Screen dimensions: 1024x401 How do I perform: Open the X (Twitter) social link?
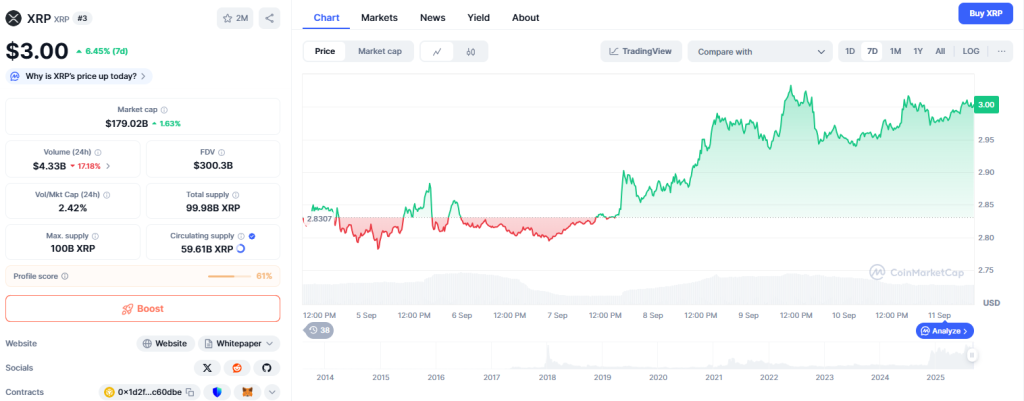pos(207,368)
